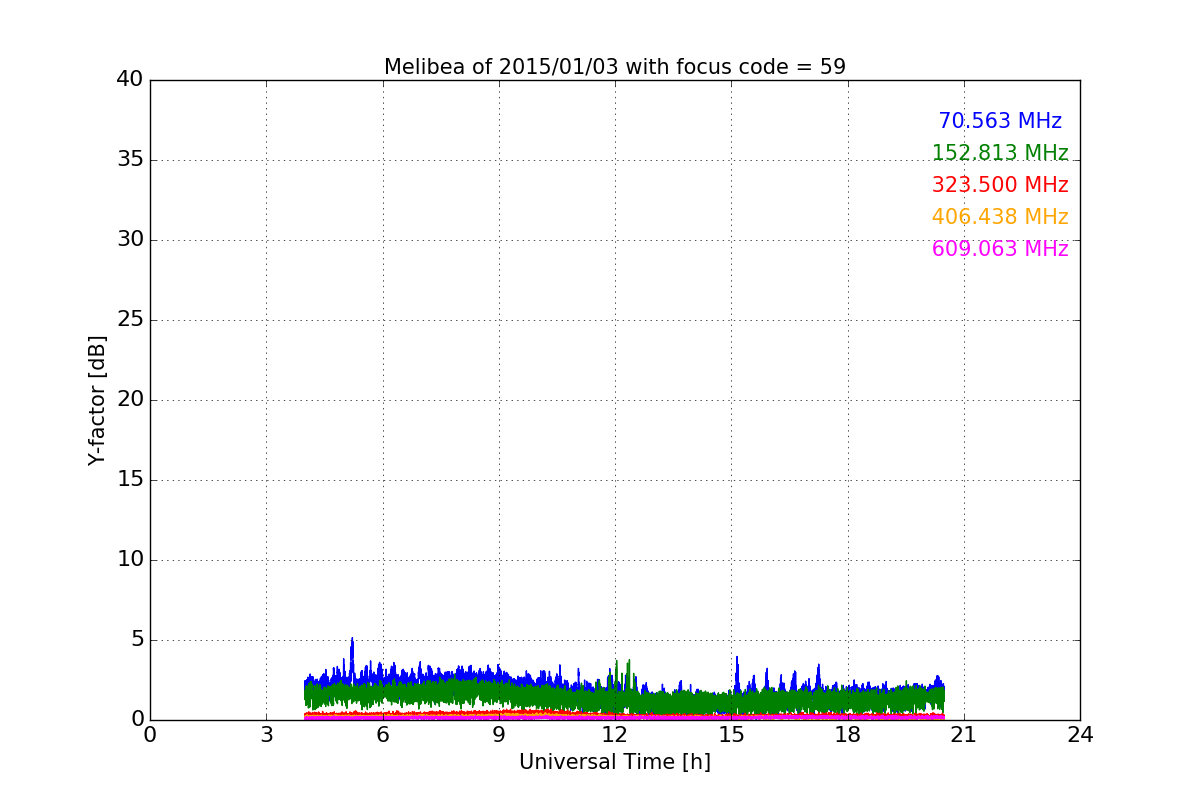Click the y-axis tick label 10
1200x800 pixels.
tap(130, 560)
